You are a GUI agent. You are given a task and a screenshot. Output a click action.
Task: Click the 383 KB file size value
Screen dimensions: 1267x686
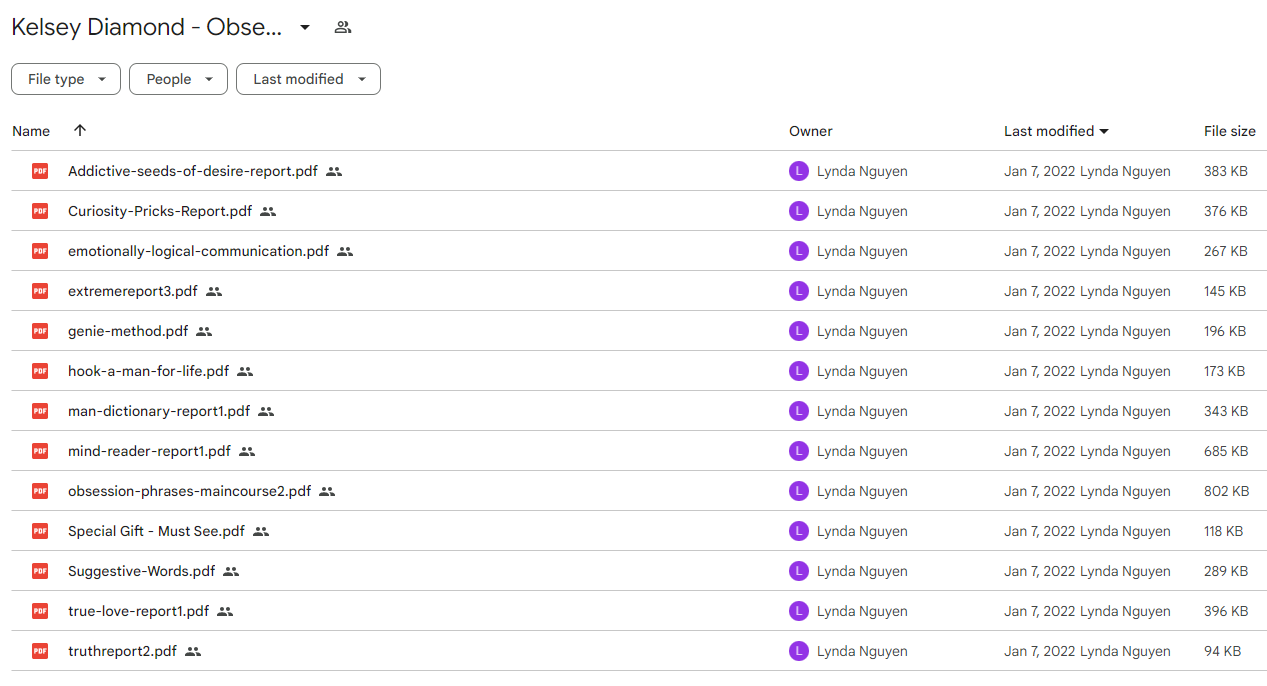(x=1226, y=171)
